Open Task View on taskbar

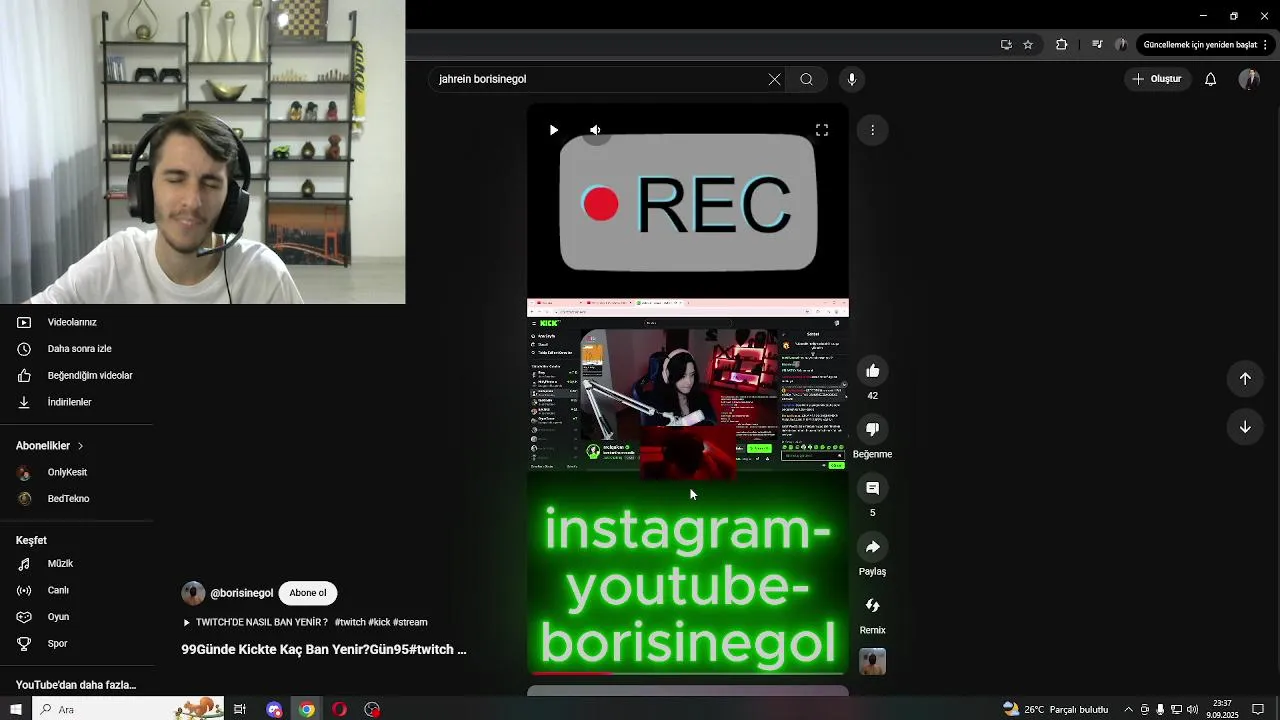point(240,709)
